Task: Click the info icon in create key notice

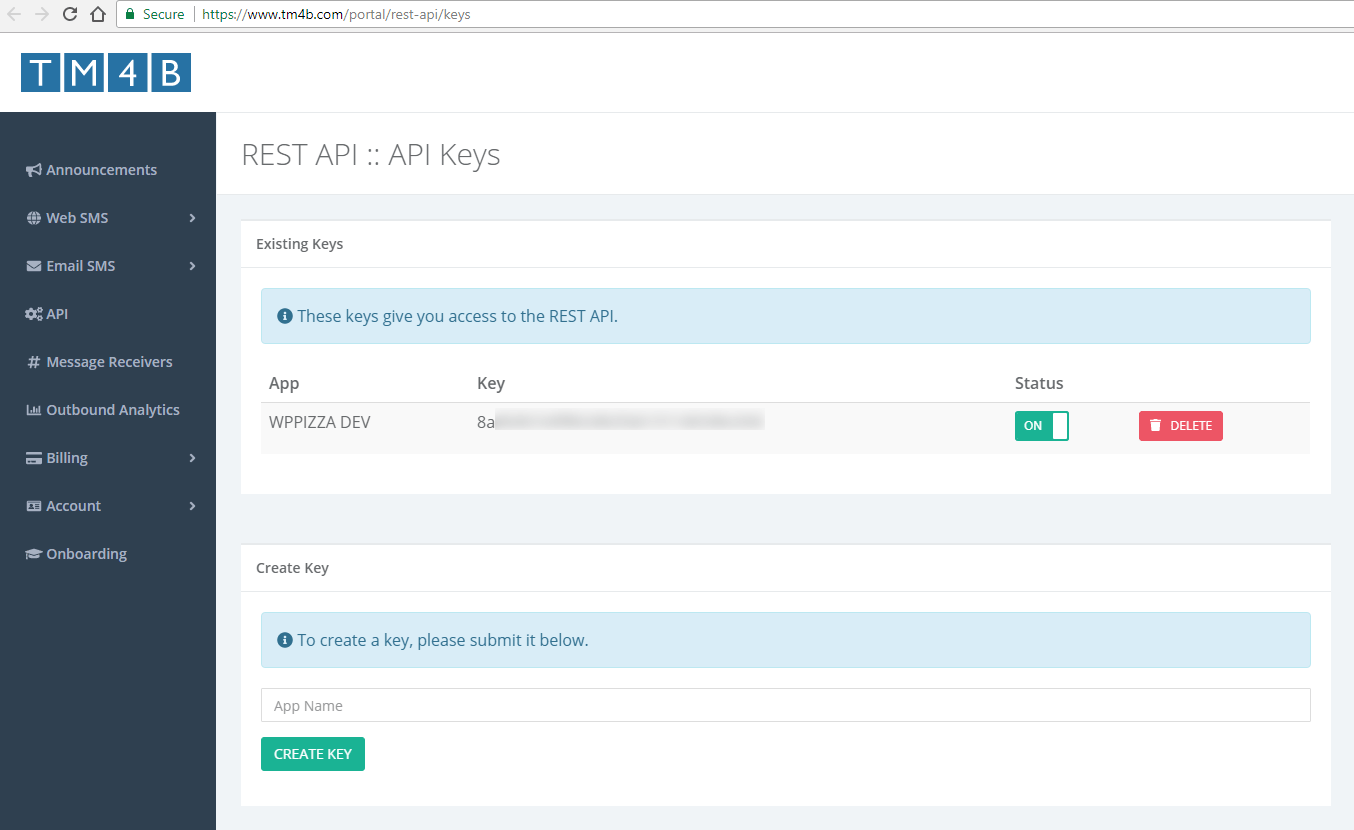Action: coord(285,640)
